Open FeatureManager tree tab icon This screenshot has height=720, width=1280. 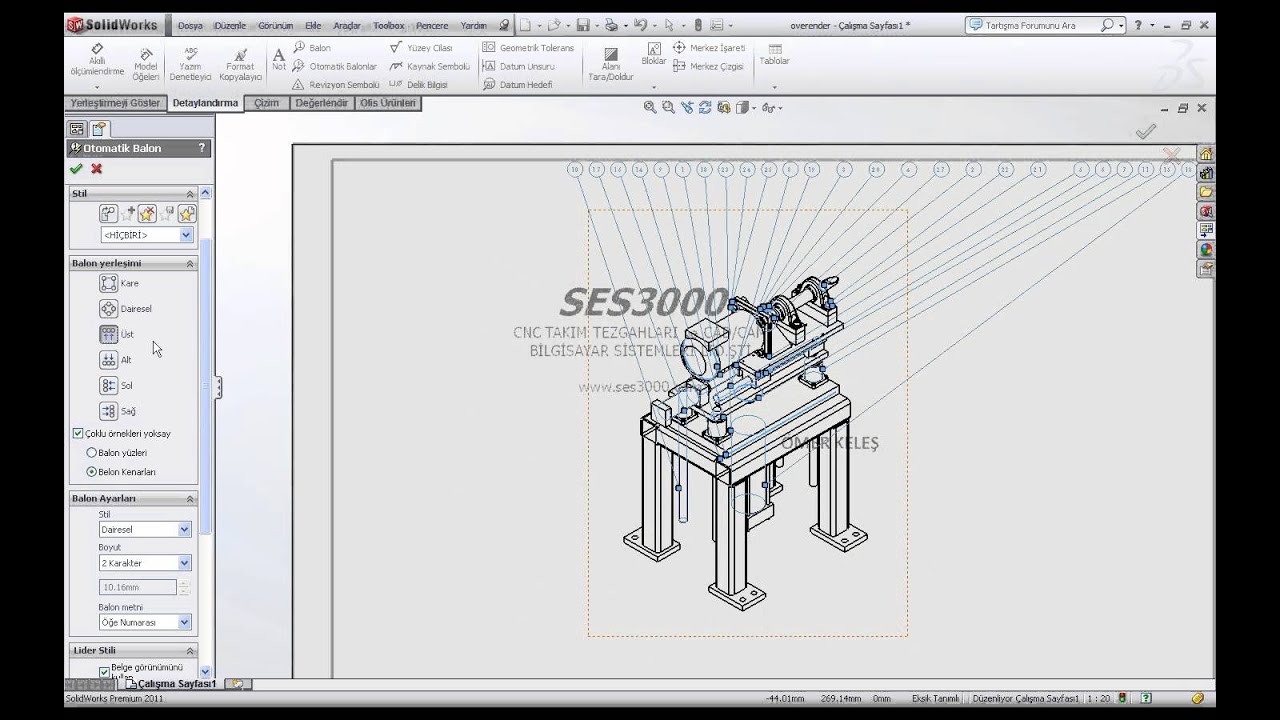click(77, 128)
